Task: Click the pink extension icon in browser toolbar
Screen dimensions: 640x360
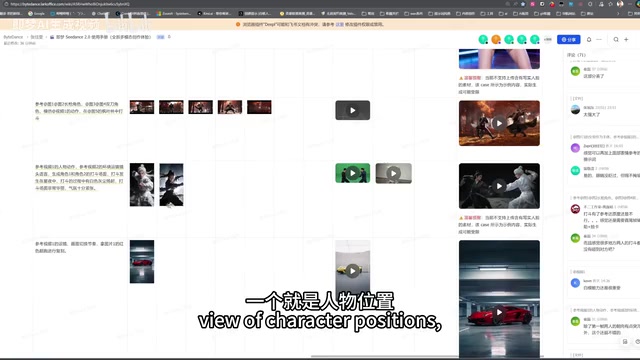Action: (x=533, y=4)
